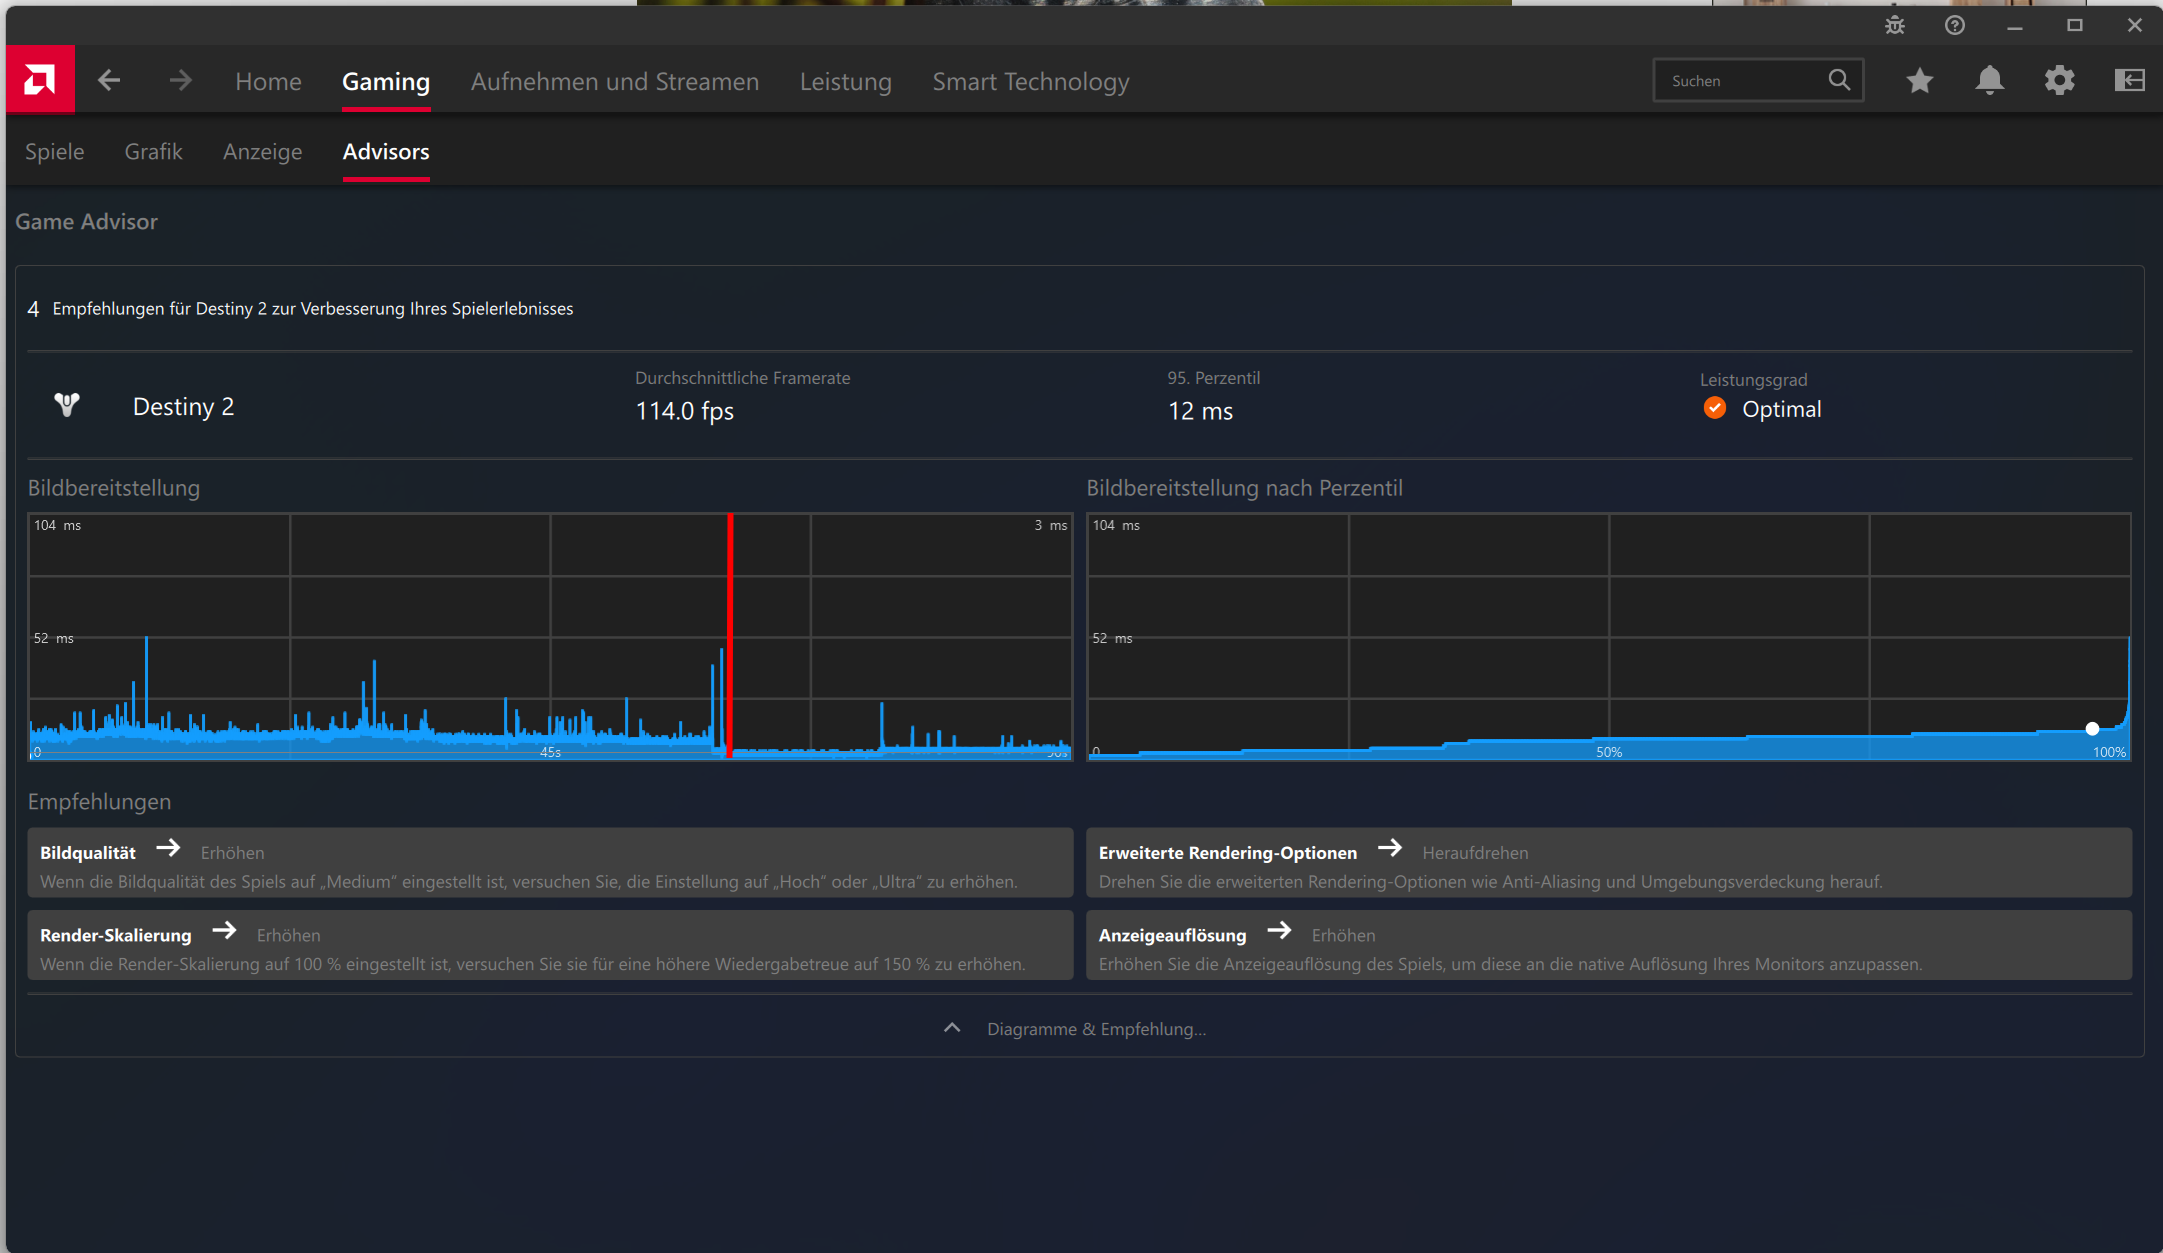Open the Spiele sub-tab
Screen dimensions: 2163x1253
[54, 152]
